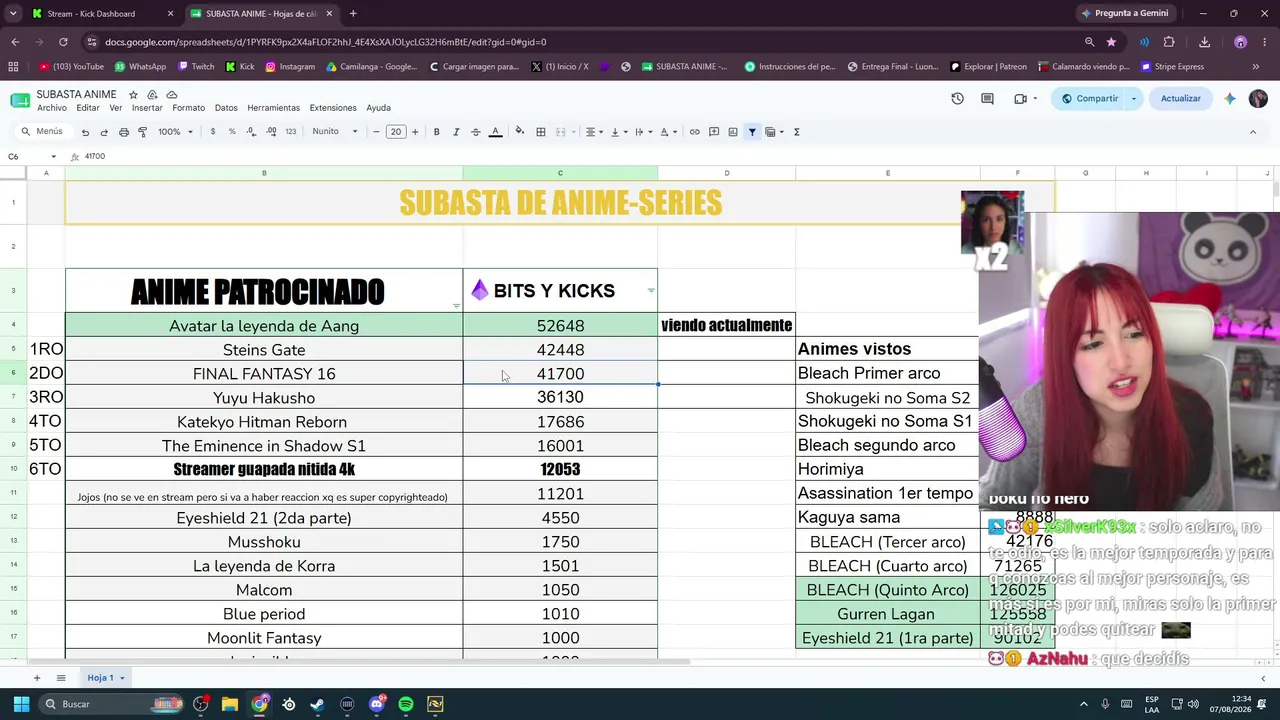
Task: Show all comments
Action: (x=987, y=99)
